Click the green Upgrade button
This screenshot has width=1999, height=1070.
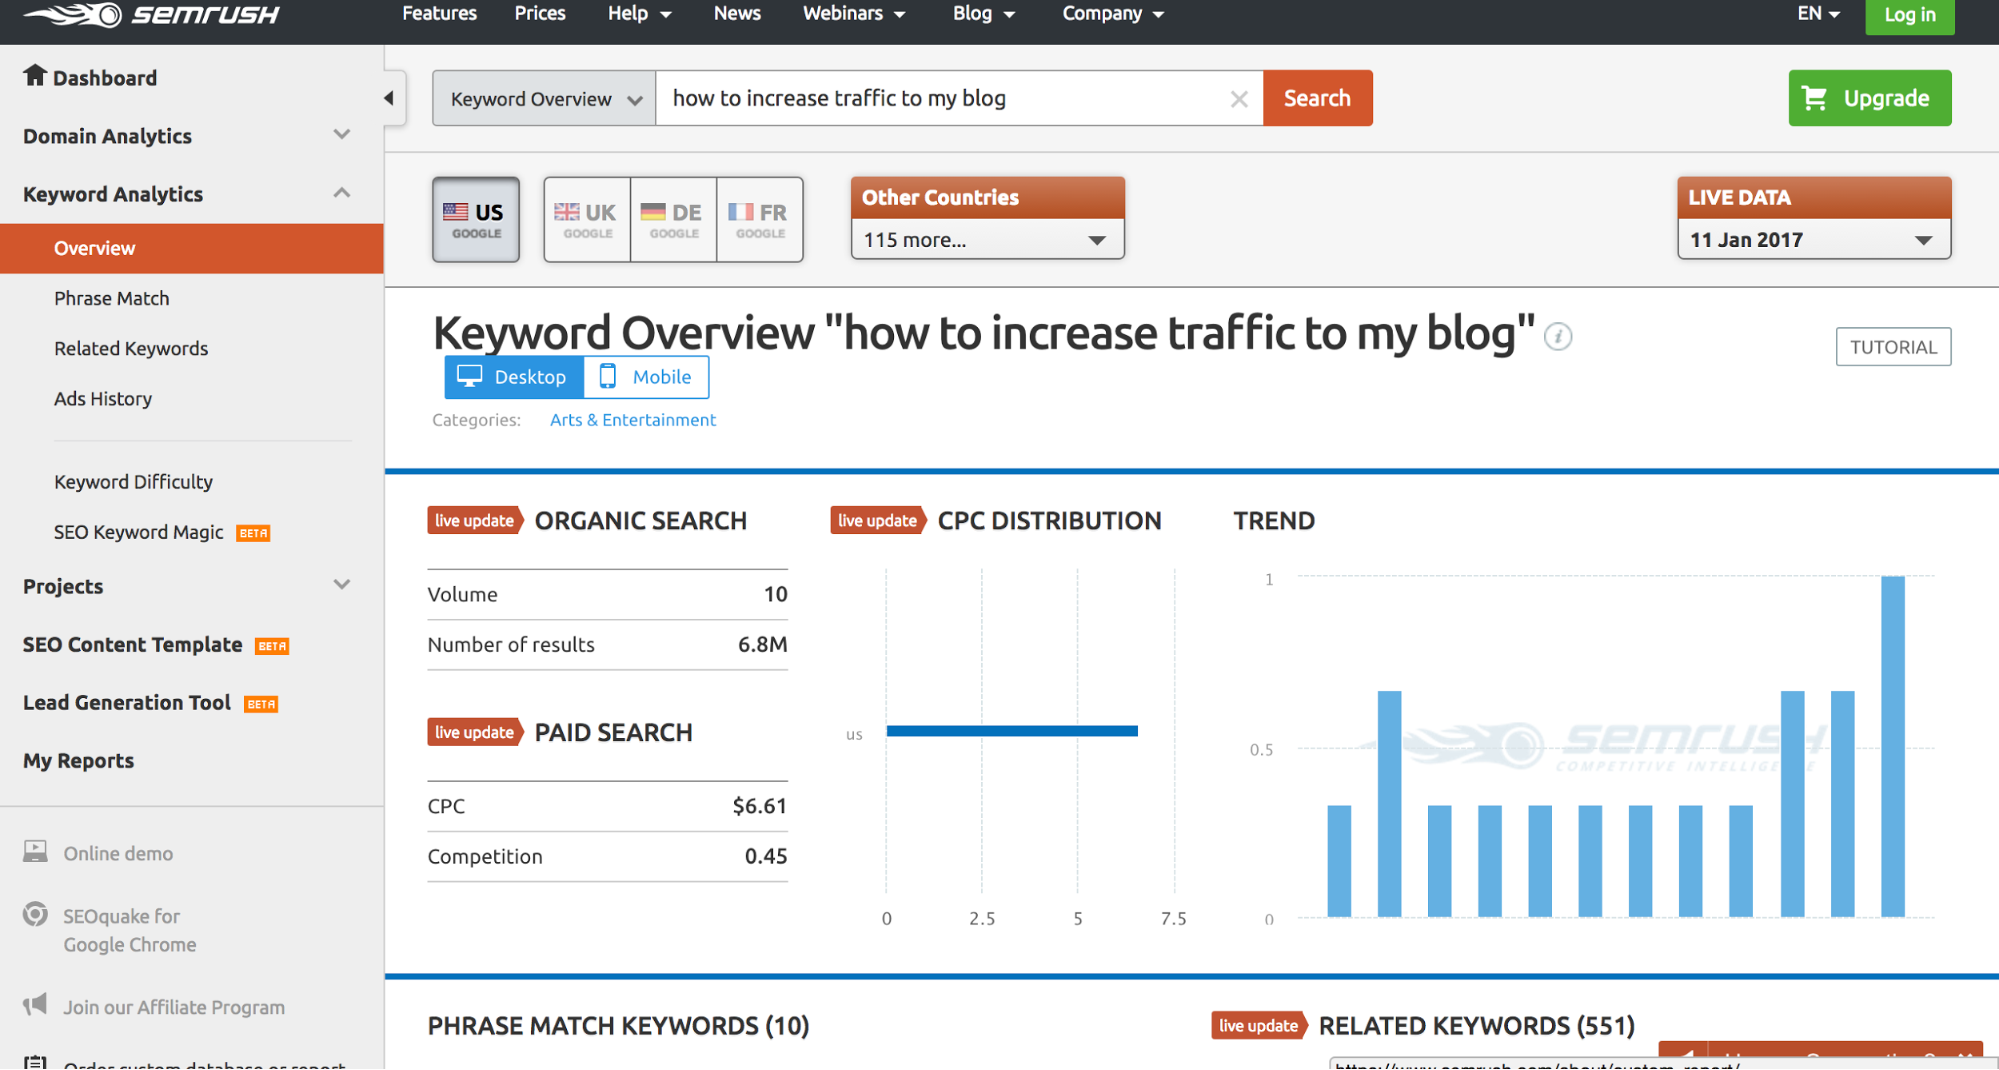[x=1870, y=98]
